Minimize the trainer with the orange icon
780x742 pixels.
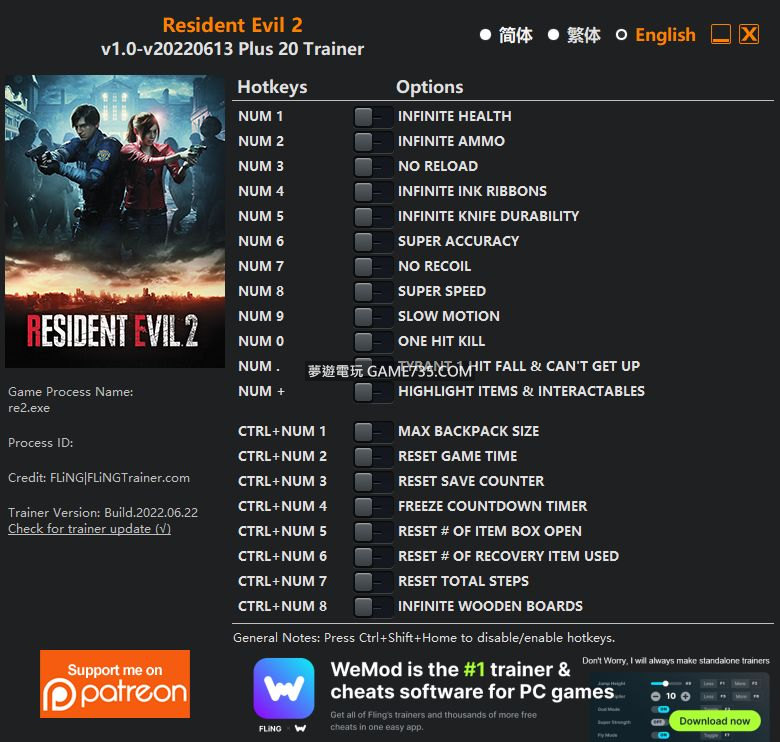(x=720, y=35)
